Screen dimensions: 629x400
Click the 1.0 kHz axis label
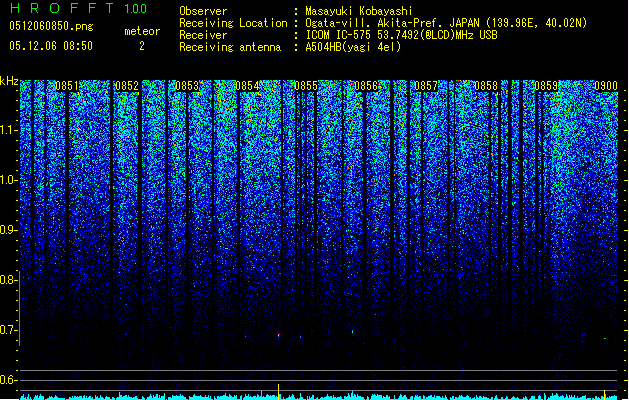tap(9, 180)
